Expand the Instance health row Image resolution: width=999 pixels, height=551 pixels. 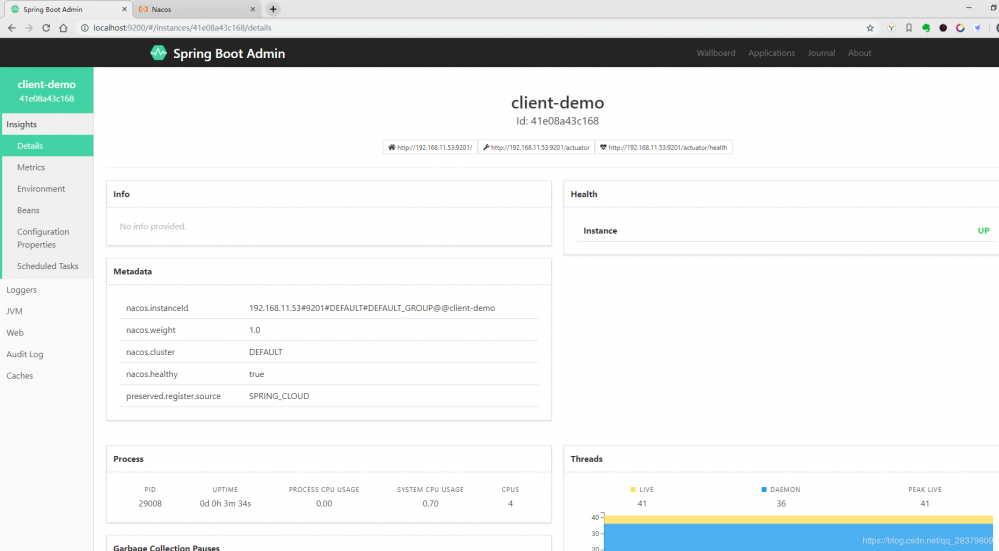786,231
